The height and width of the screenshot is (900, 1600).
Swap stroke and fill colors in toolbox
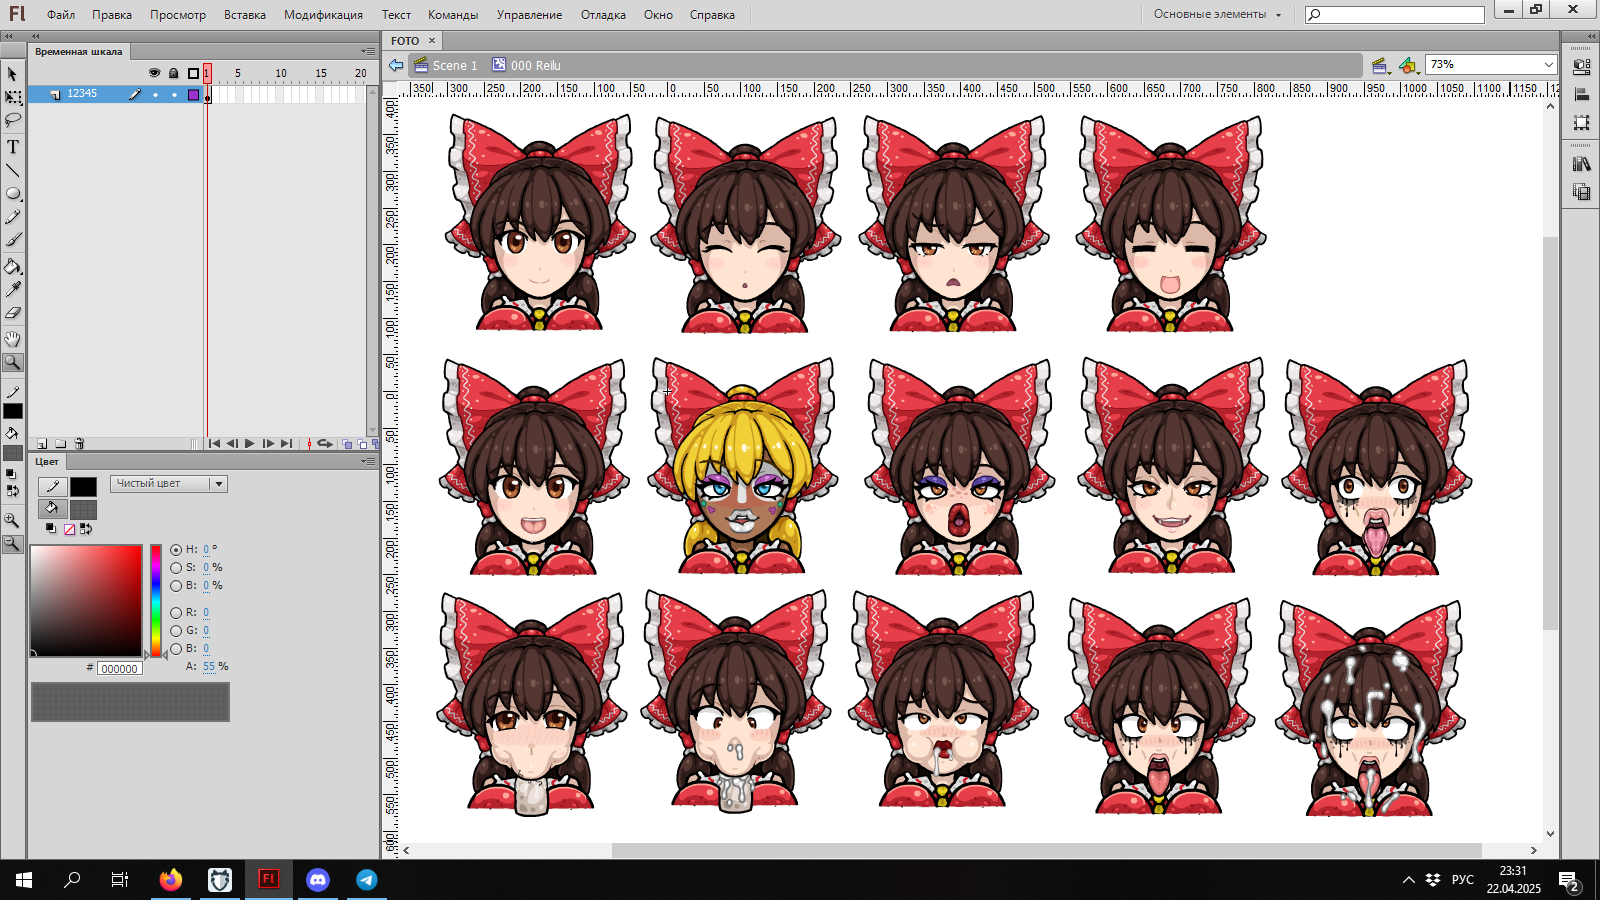click(x=13, y=491)
